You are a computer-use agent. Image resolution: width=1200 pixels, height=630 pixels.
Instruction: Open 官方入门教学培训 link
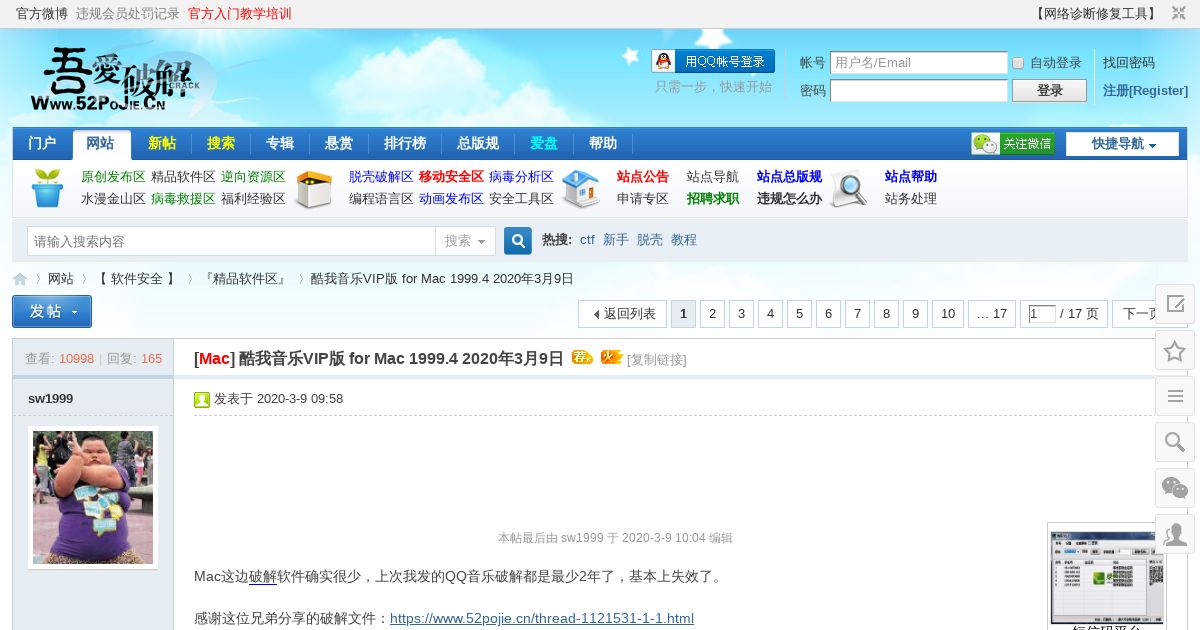[x=240, y=14]
